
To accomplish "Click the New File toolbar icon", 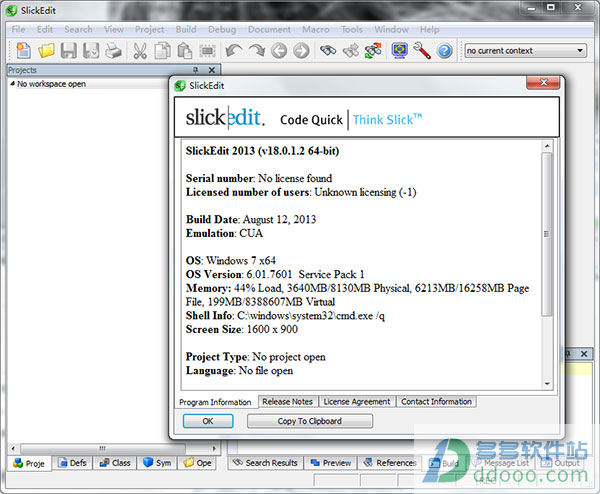I will click(23, 51).
